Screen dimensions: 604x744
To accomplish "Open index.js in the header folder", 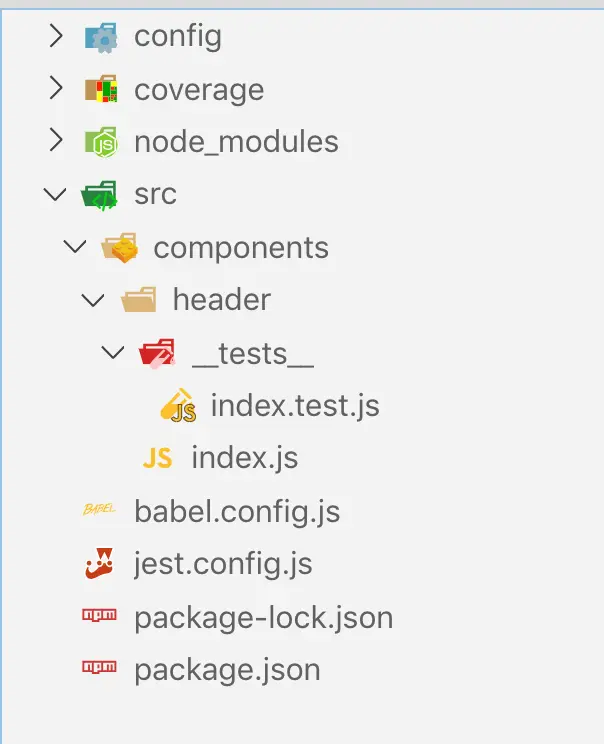I will [244, 459].
